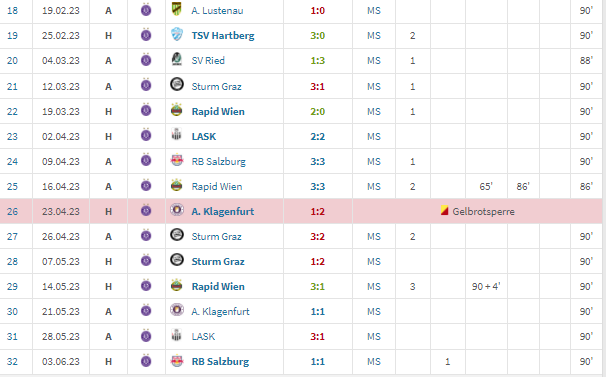Open the 1:0 result against A. Lustenau
Image resolution: width=606 pixels, height=377 pixels.
(318, 10)
